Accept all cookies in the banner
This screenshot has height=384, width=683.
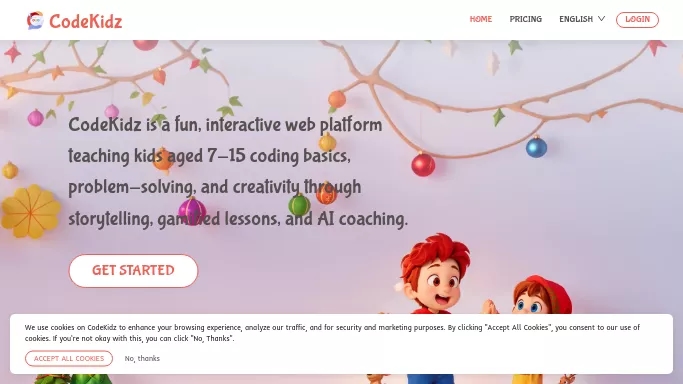(x=69, y=358)
